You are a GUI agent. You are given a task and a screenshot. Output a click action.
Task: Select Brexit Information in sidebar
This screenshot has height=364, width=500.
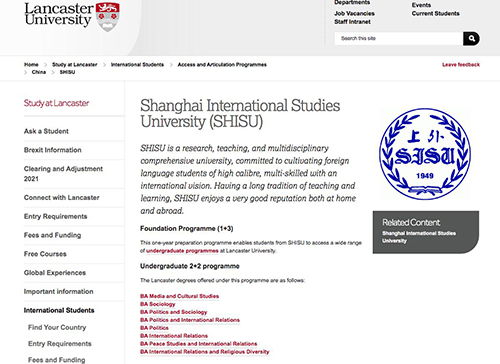coord(53,150)
